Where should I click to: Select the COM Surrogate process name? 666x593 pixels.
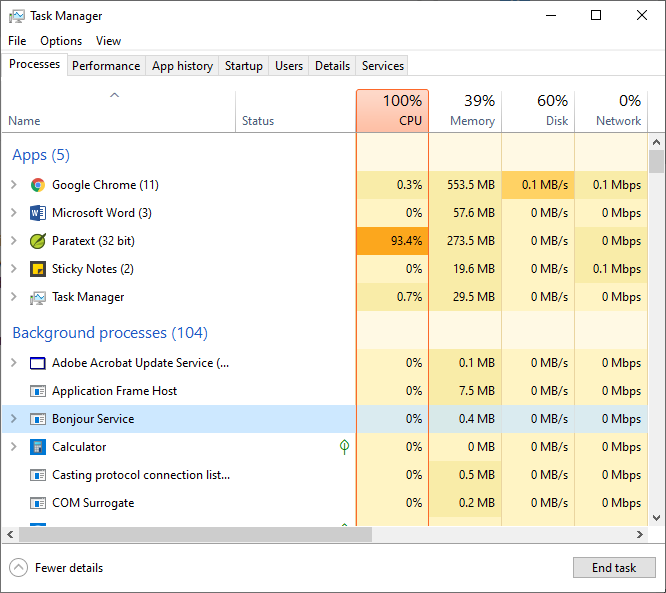(x=93, y=503)
